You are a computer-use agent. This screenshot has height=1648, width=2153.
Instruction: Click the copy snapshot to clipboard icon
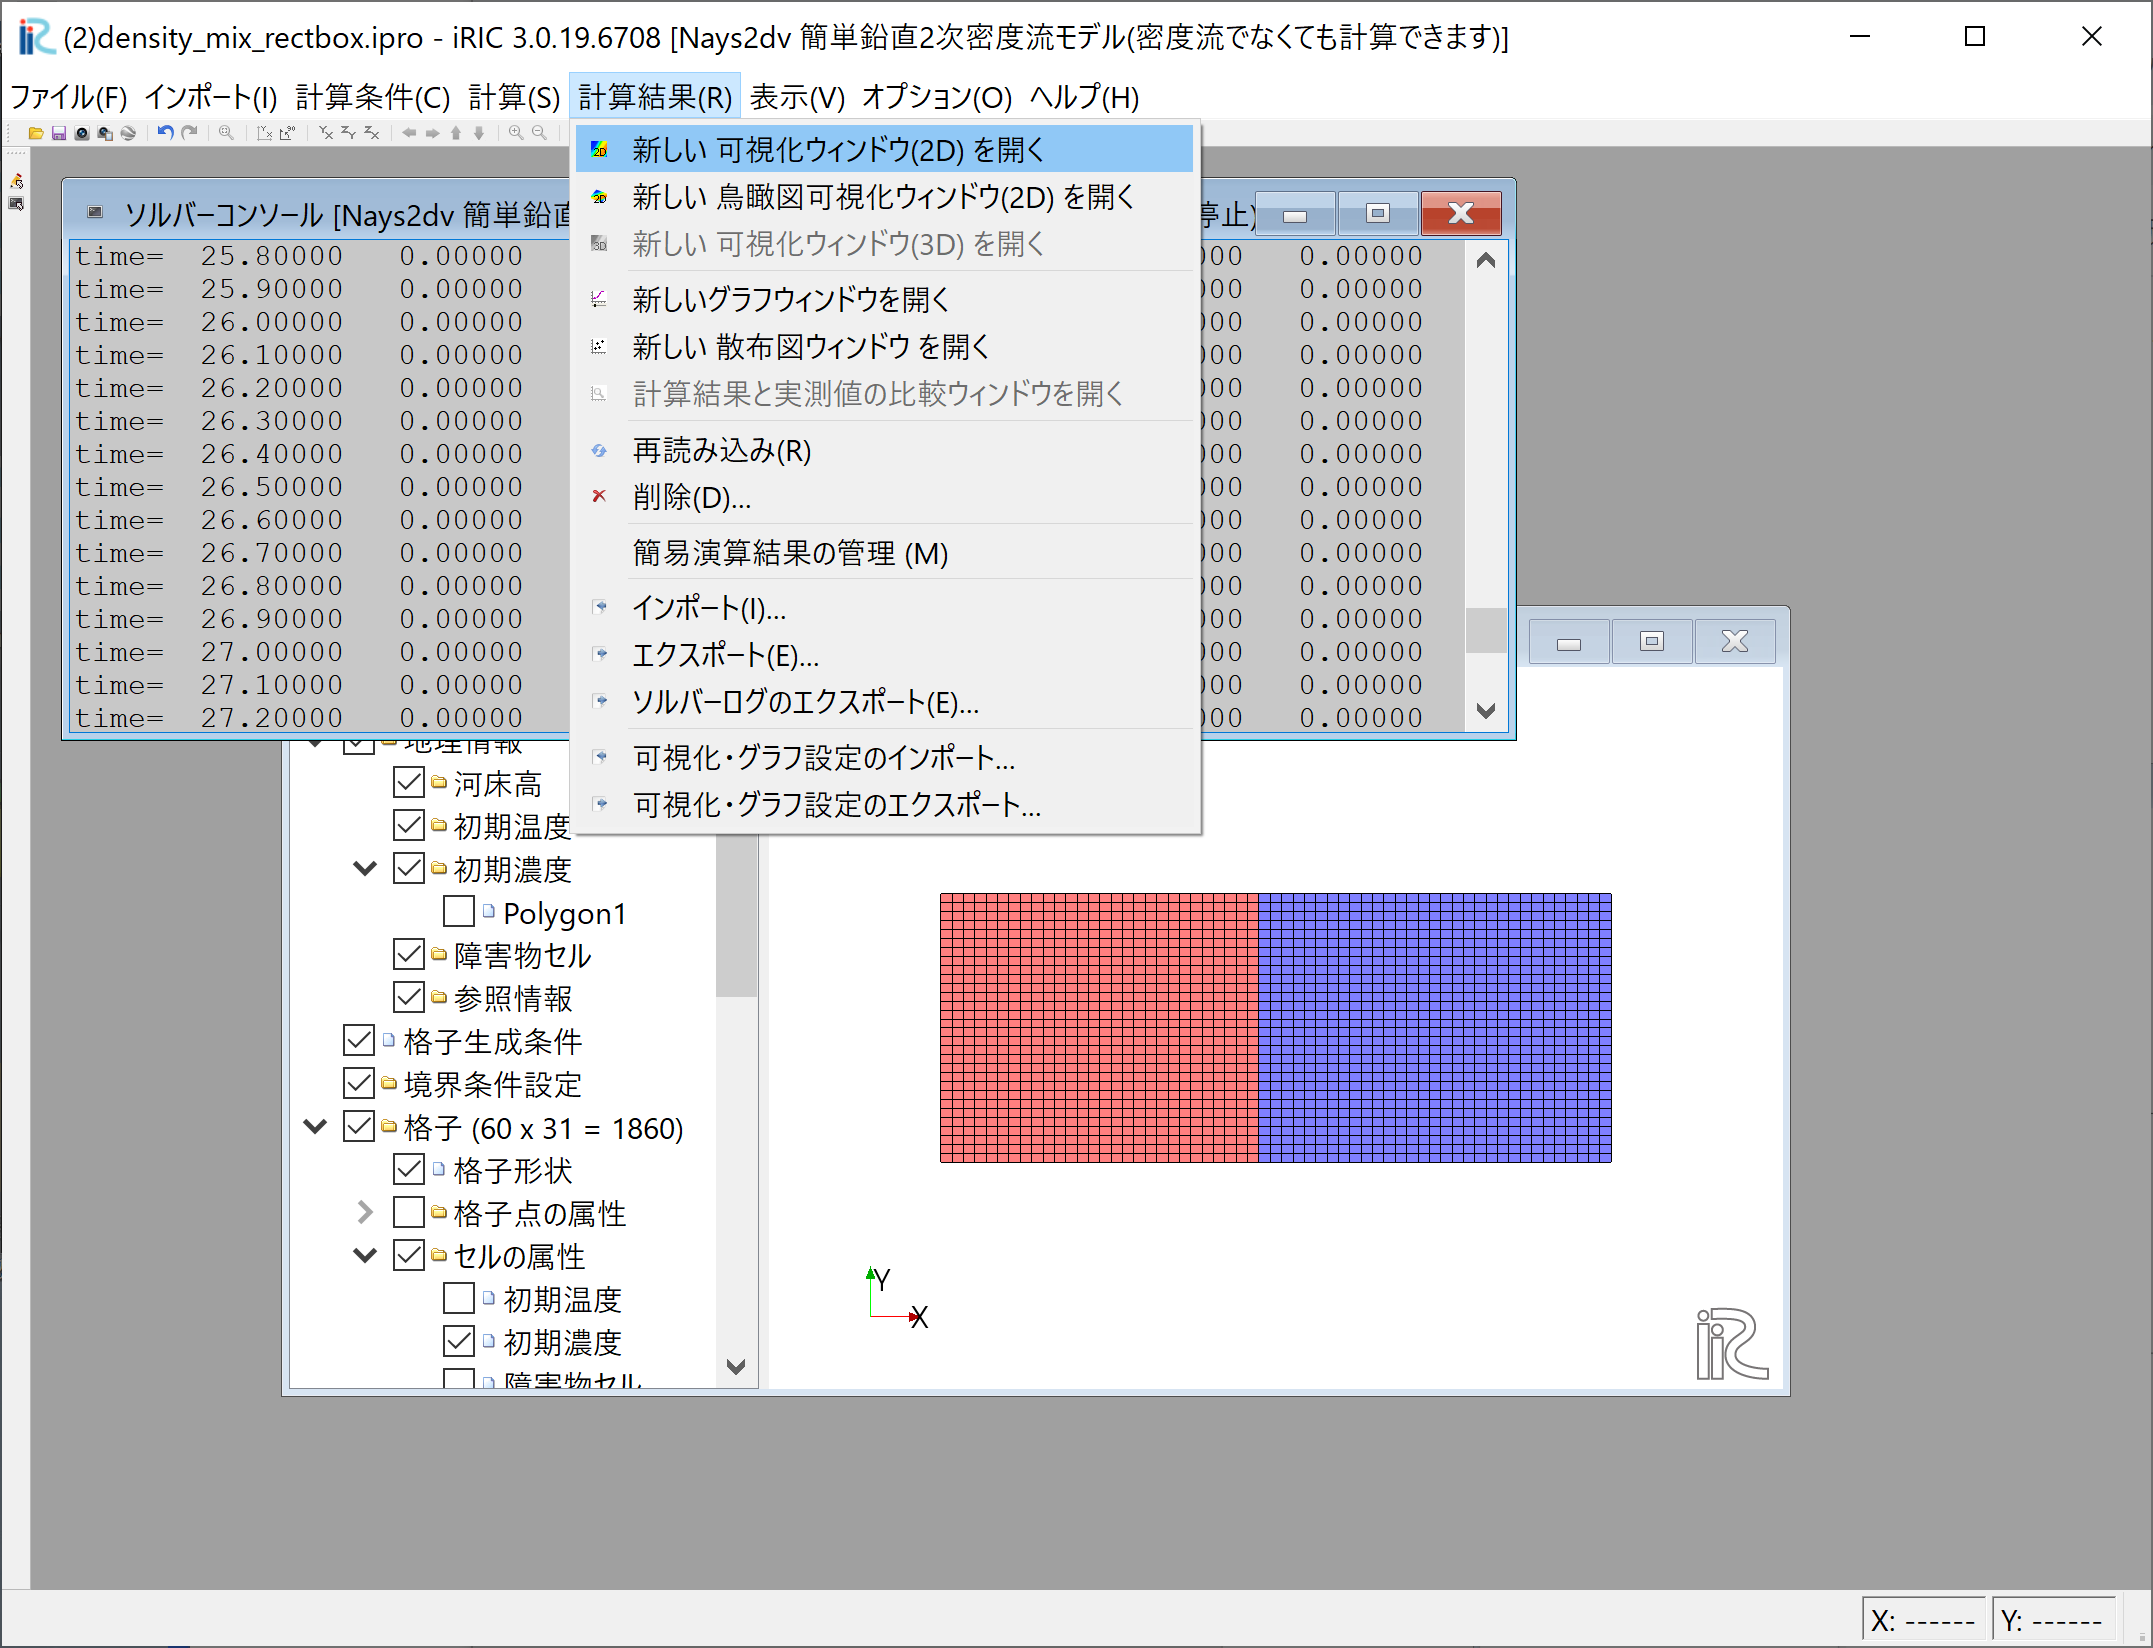coord(105,133)
